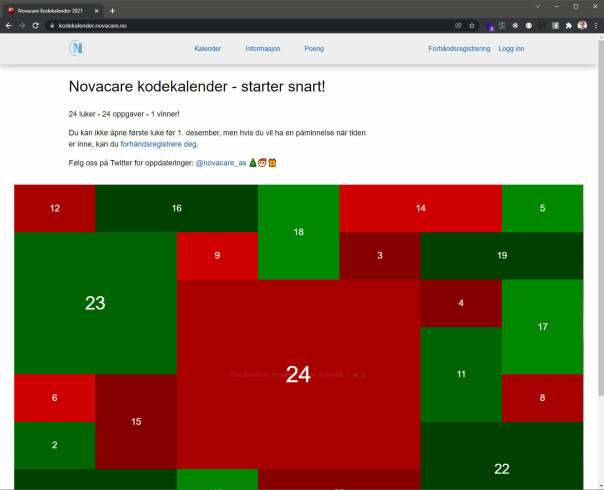
Task: Follow the forhåndsregistrere deg link
Action: click(x=158, y=144)
